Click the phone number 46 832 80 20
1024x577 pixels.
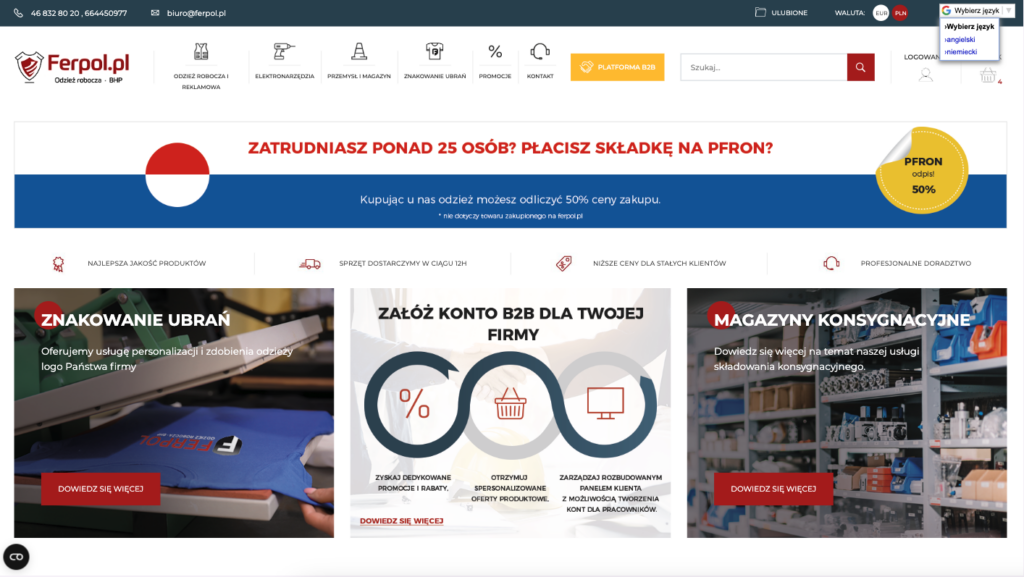tap(54, 13)
